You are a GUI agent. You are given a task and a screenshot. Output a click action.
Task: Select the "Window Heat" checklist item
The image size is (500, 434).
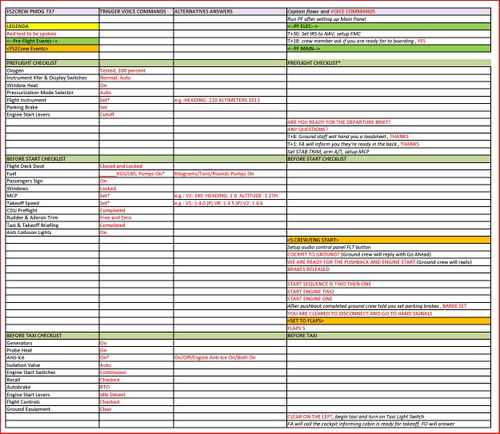[x=52, y=85]
